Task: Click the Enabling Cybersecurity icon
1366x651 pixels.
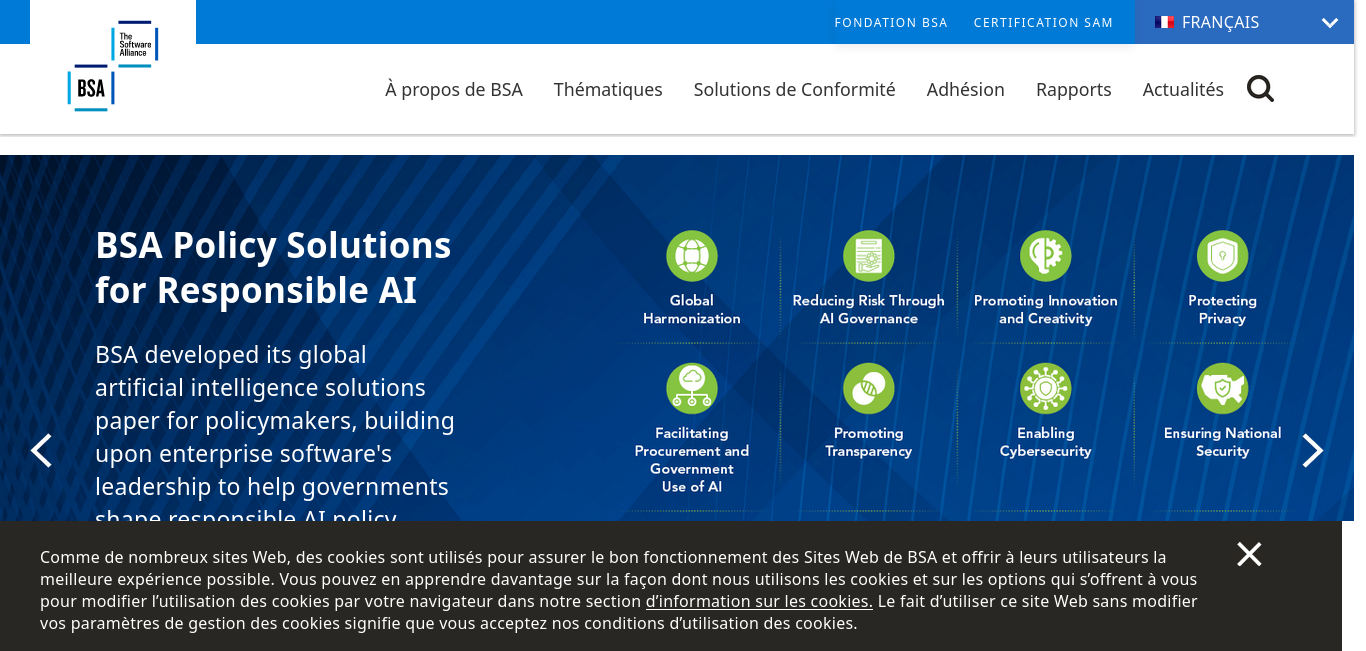Action: pyautogui.click(x=1046, y=388)
